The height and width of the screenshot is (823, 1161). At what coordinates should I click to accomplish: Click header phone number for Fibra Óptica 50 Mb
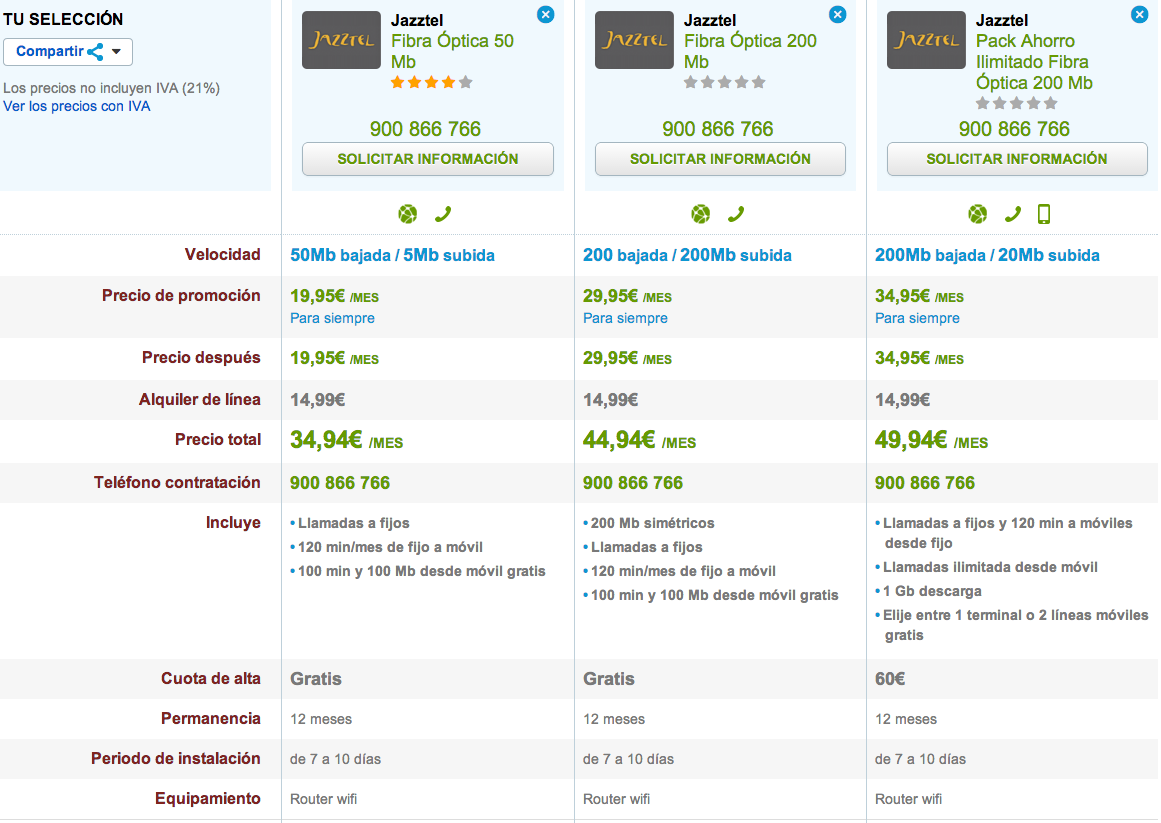coord(425,129)
